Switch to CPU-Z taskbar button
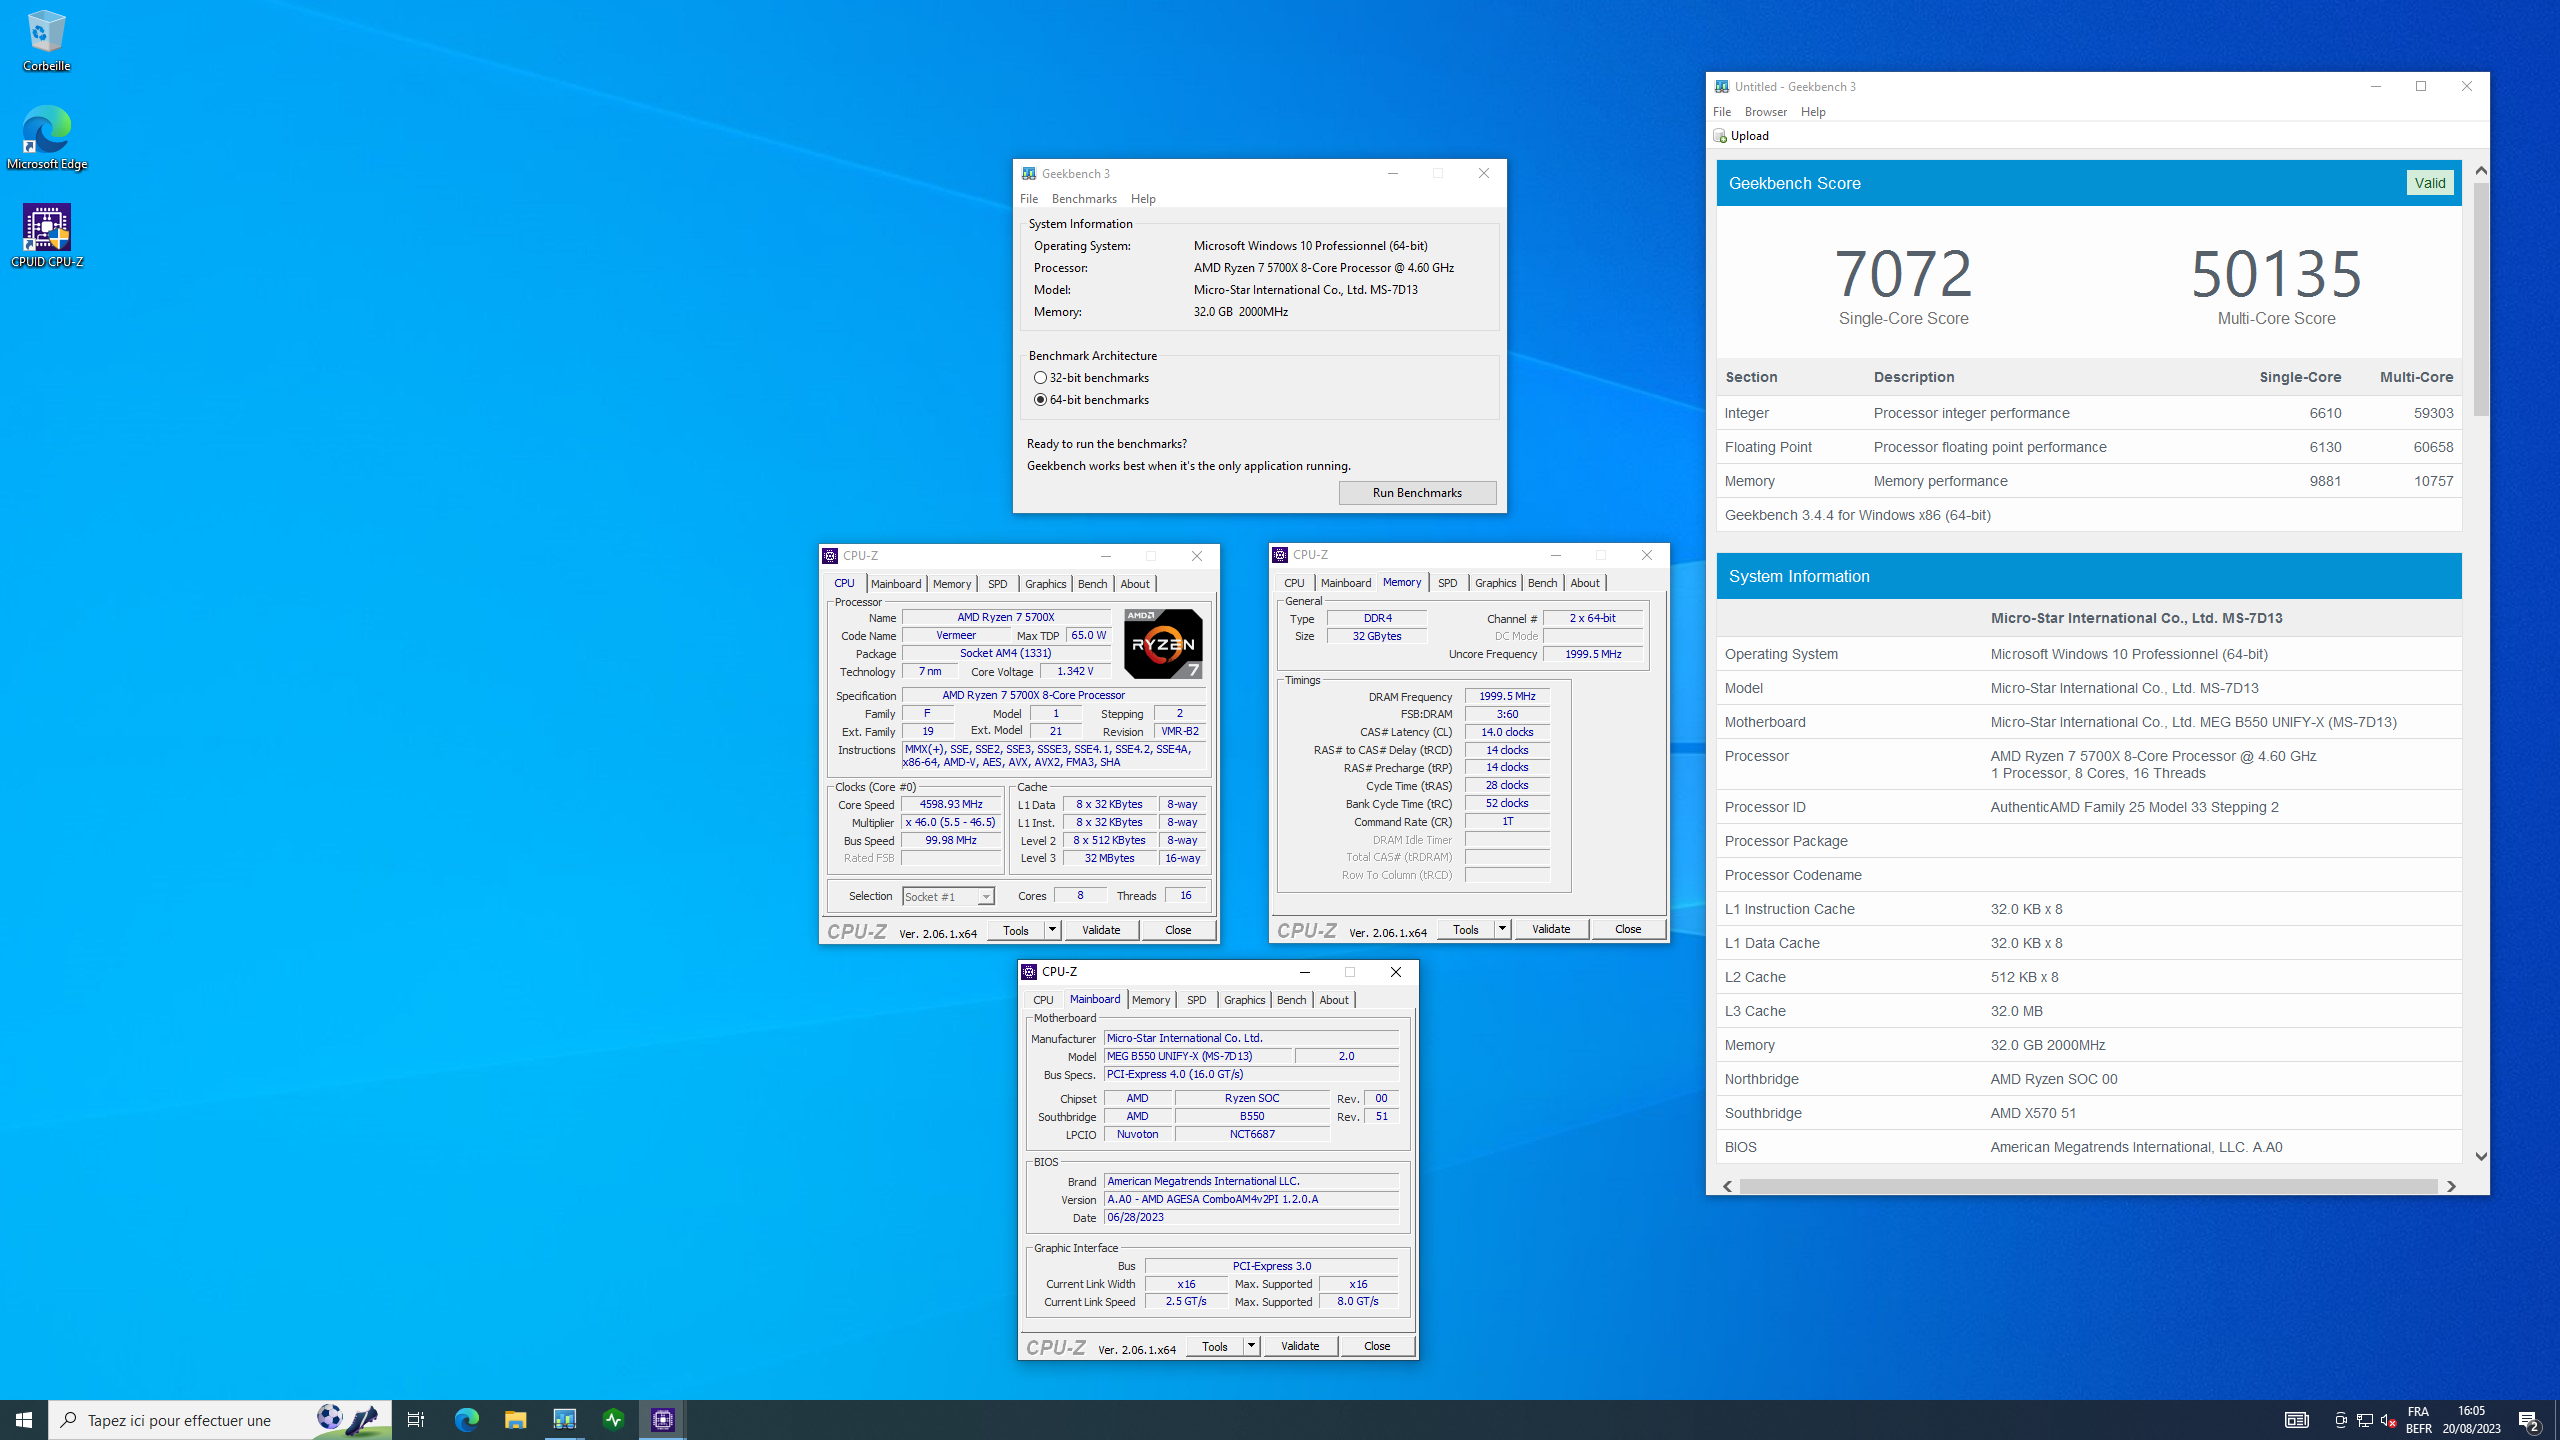This screenshot has height=1440, width=2560. (x=662, y=1419)
